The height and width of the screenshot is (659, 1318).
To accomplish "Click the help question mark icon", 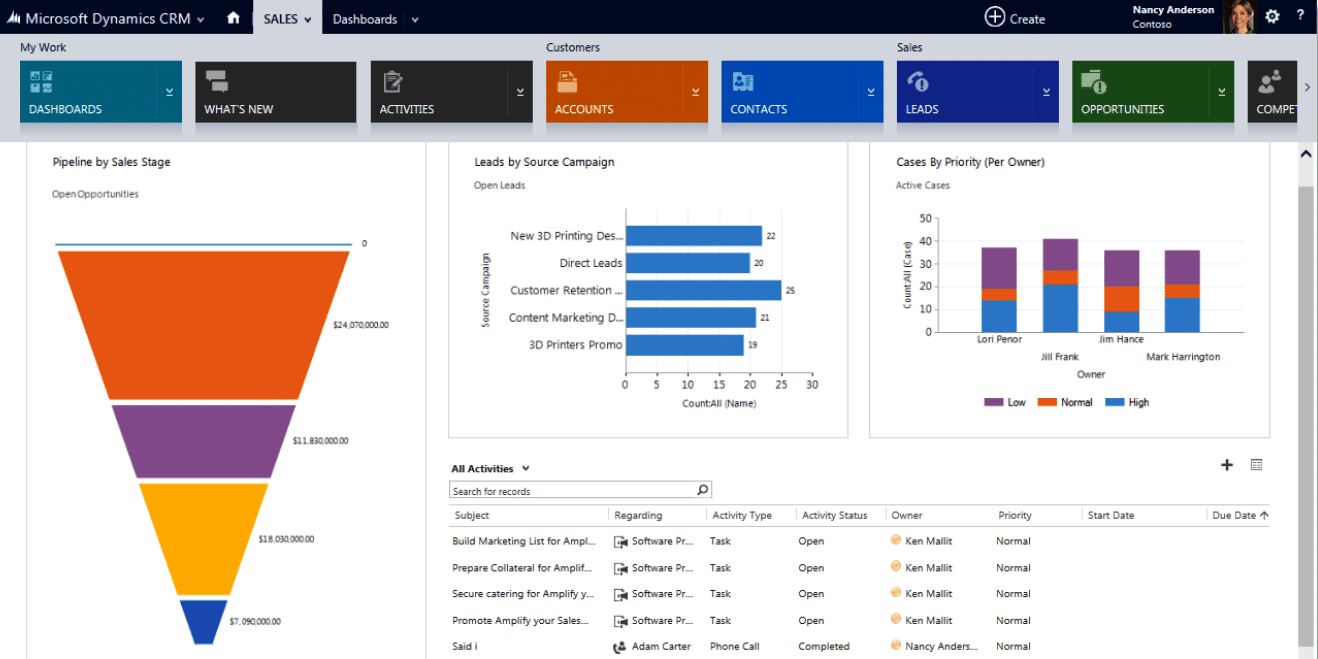I will click(1300, 17).
